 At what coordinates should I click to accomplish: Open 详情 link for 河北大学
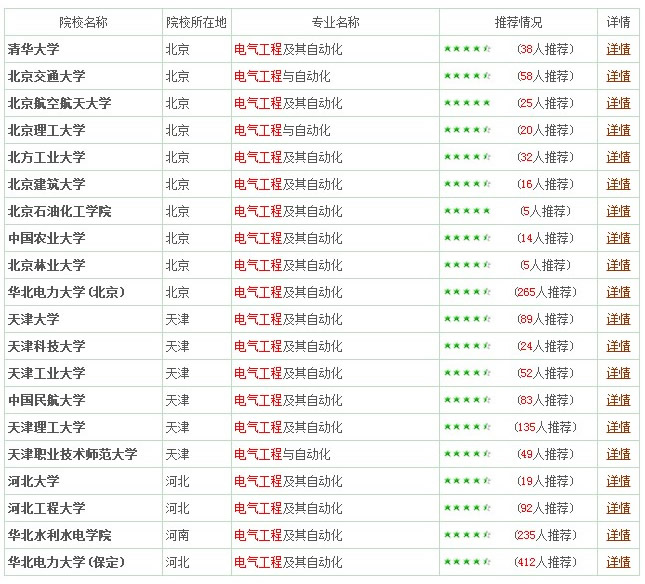(618, 481)
